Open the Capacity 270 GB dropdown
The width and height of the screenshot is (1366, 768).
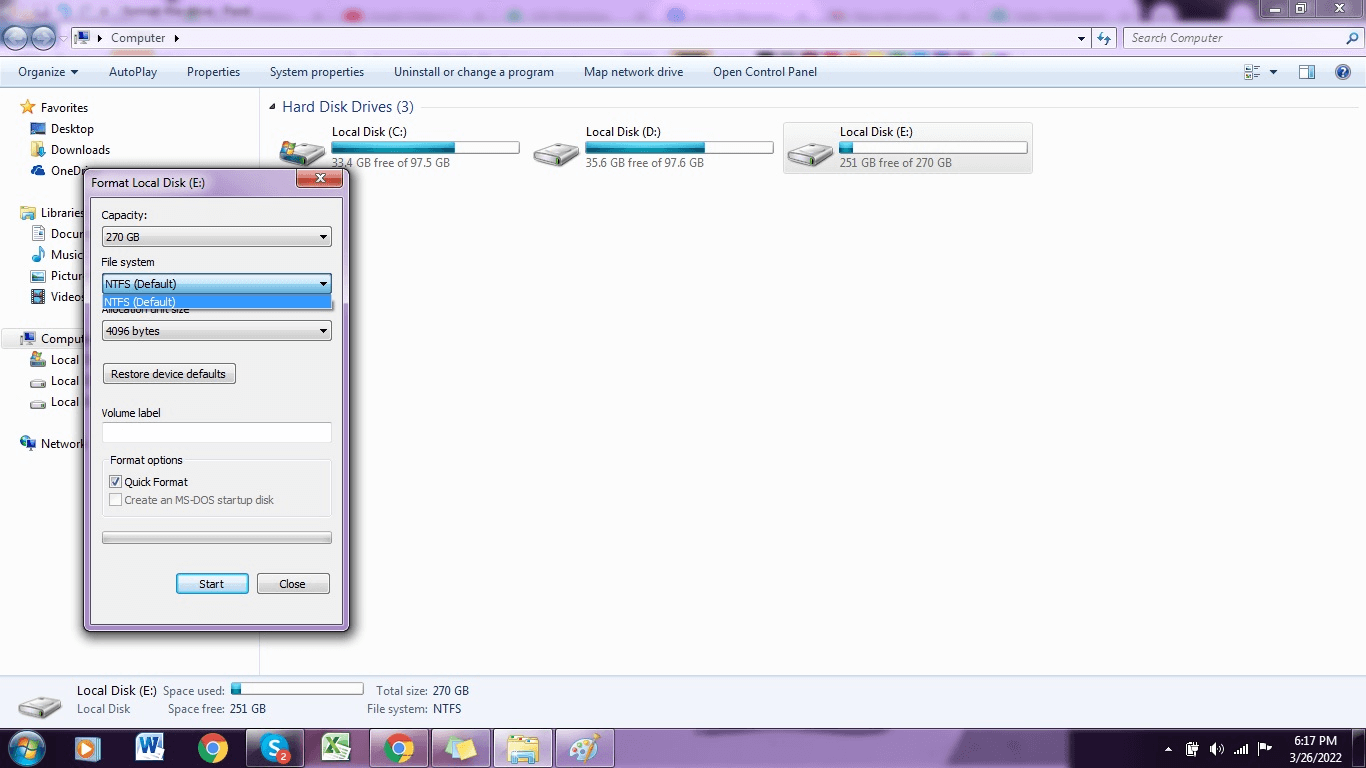coord(217,237)
